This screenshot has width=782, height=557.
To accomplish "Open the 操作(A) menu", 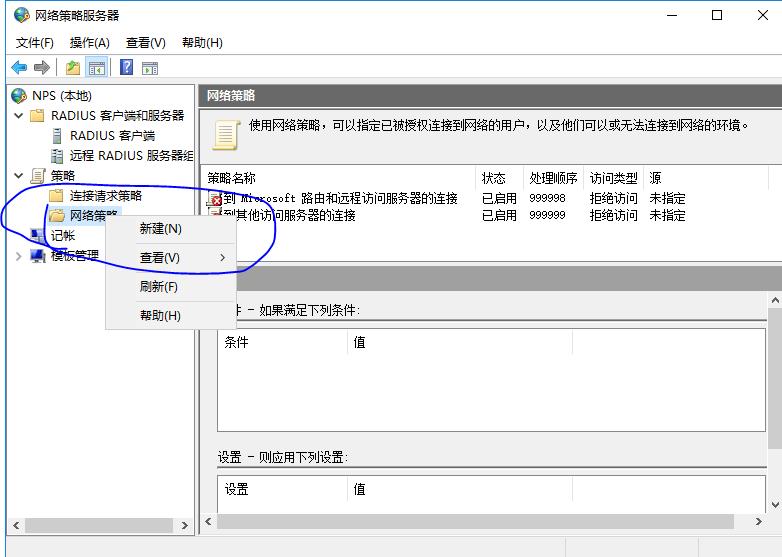I will (x=90, y=43).
